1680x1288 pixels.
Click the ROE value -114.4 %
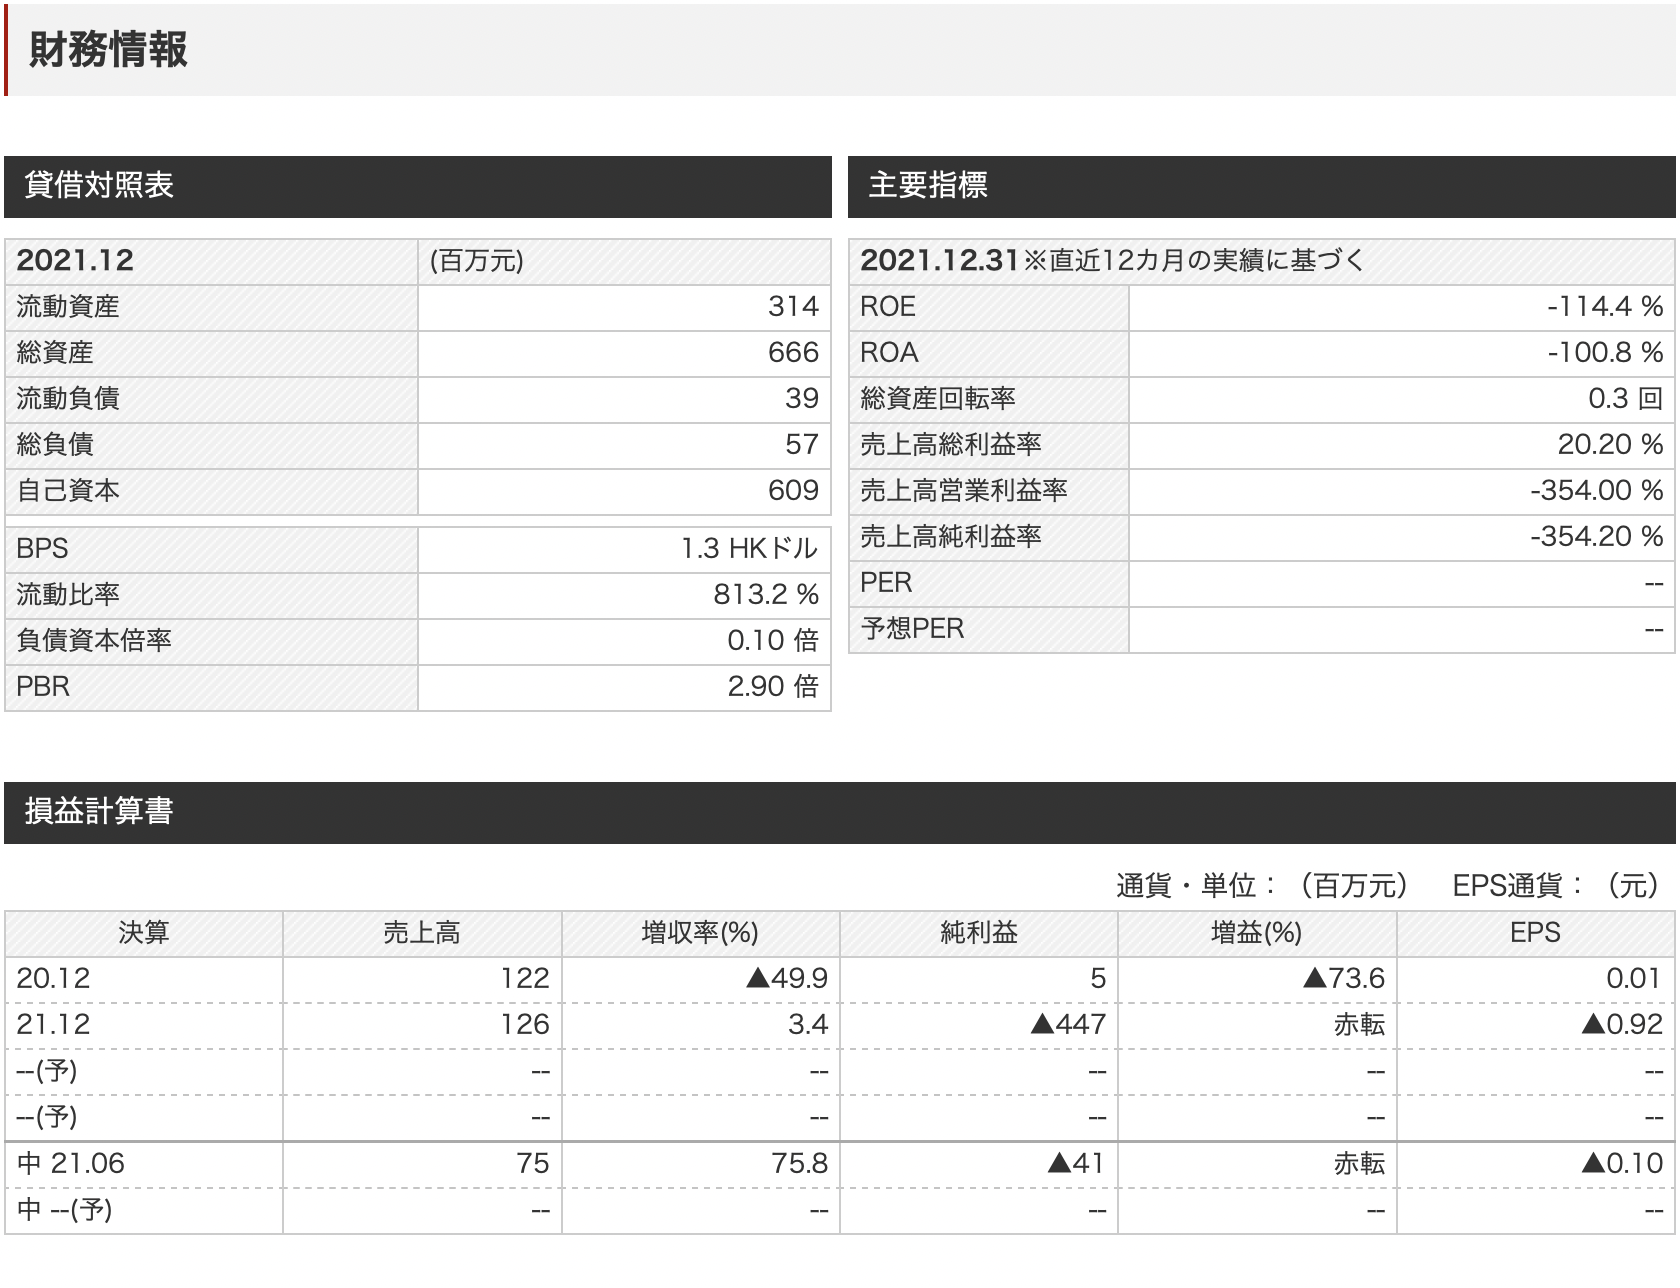click(x=1605, y=307)
